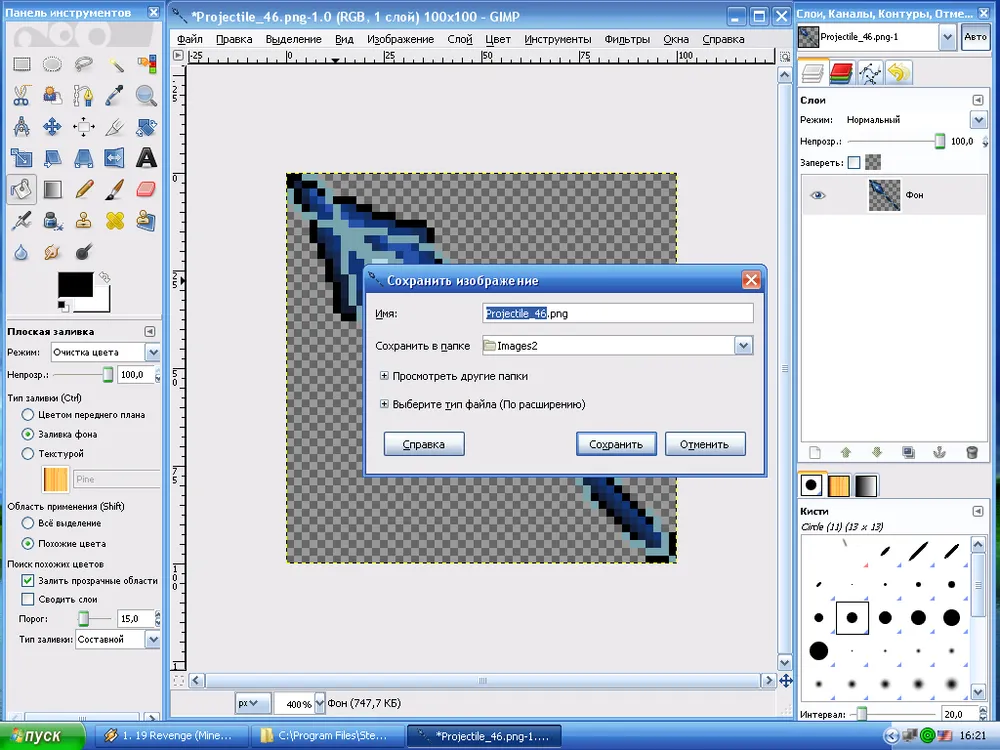Uncheck Залить прозрачные области checkbox
Screen dimensions: 1000x750
pos(28,581)
